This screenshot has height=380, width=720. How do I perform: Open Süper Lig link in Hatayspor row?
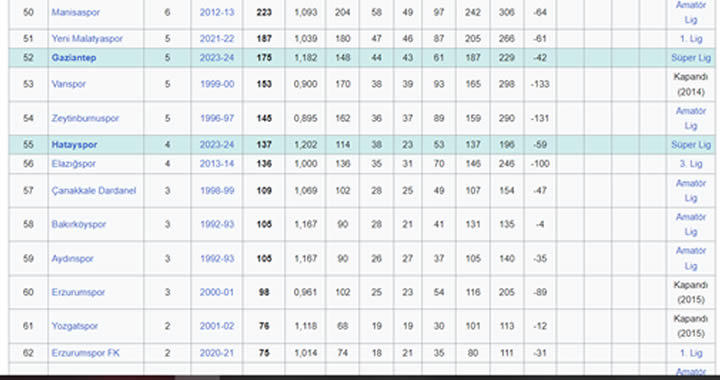click(691, 145)
